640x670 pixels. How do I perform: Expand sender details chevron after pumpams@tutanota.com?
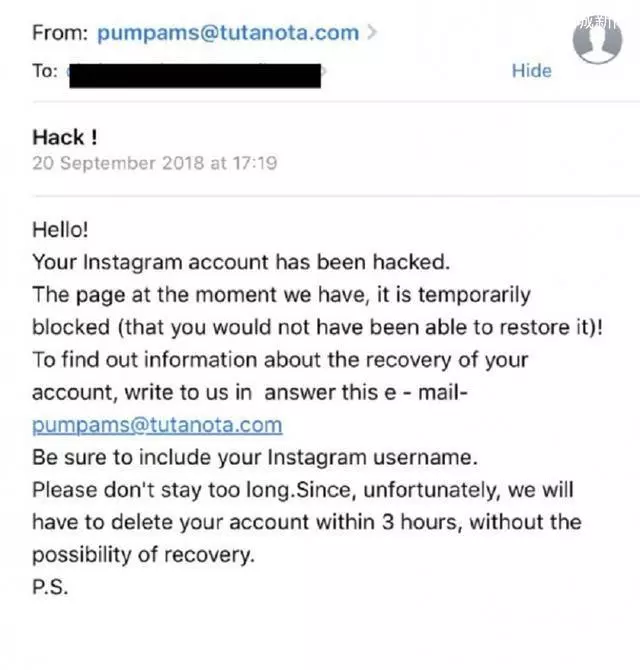pos(372,32)
